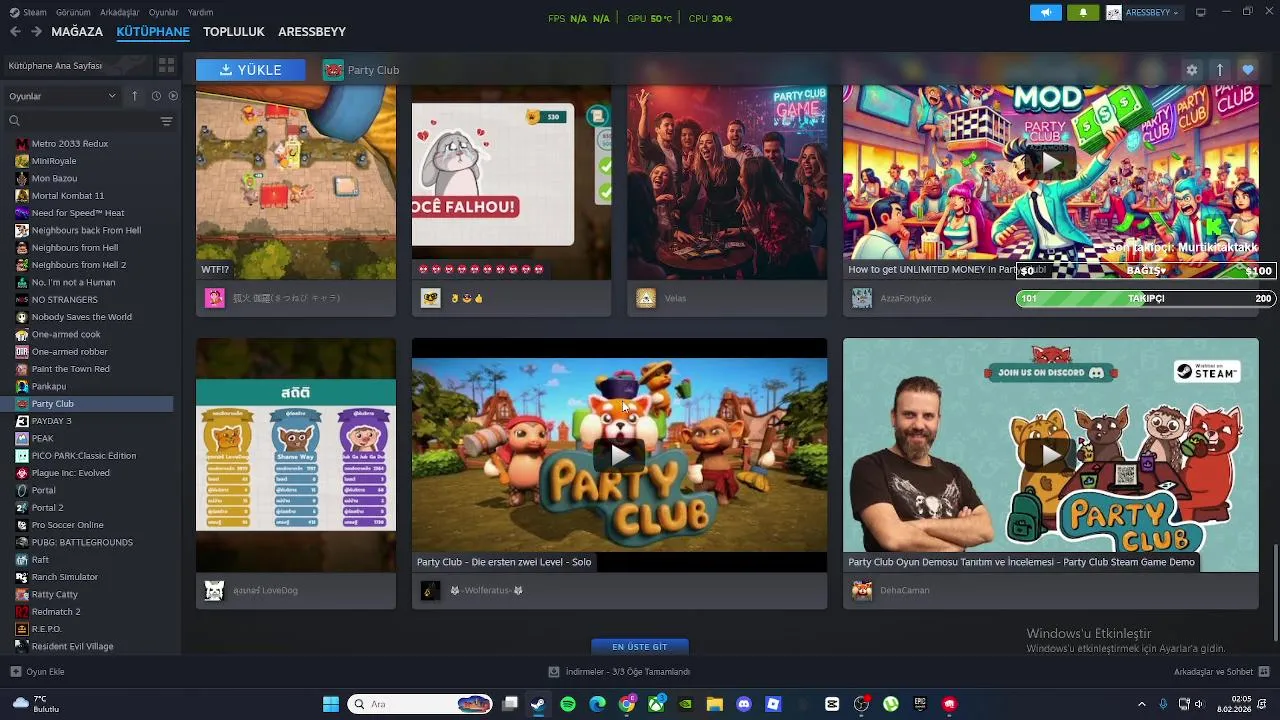This screenshot has width=1280, height=720.
Task: Open advanced filter options icon
Action: (x=166, y=121)
